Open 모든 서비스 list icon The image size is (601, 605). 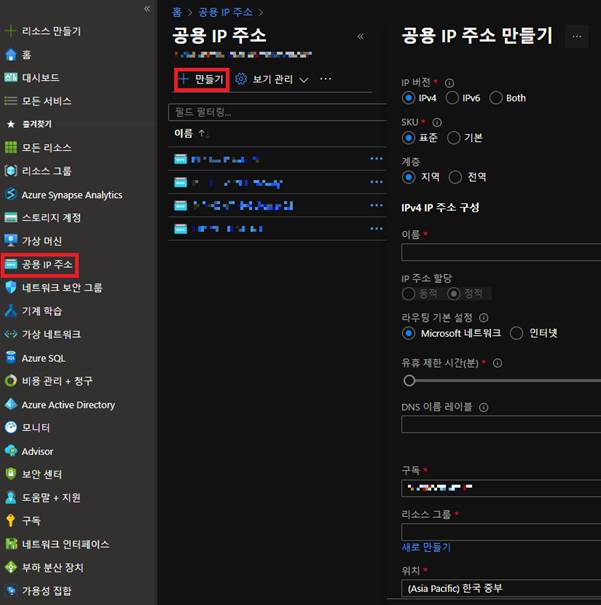pos(11,101)
